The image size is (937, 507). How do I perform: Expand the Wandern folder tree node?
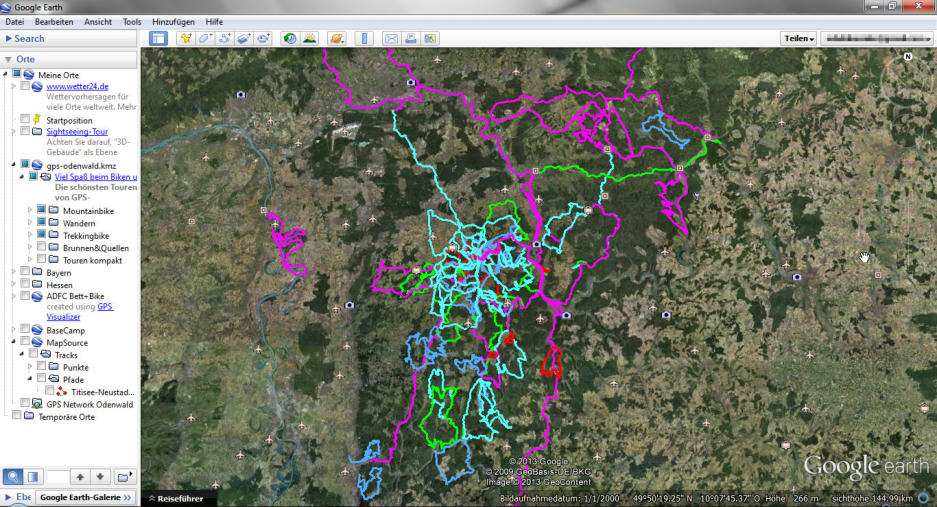click(30, 224)
